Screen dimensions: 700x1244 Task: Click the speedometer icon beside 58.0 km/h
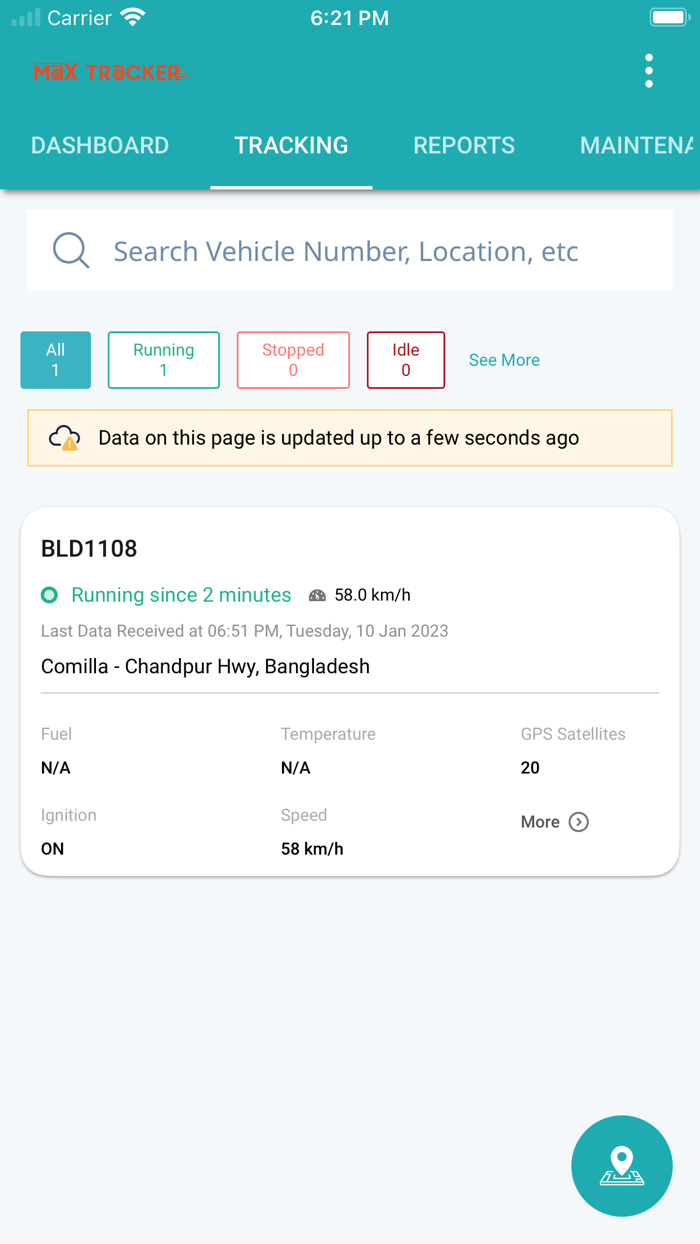[x=318, y=594]
